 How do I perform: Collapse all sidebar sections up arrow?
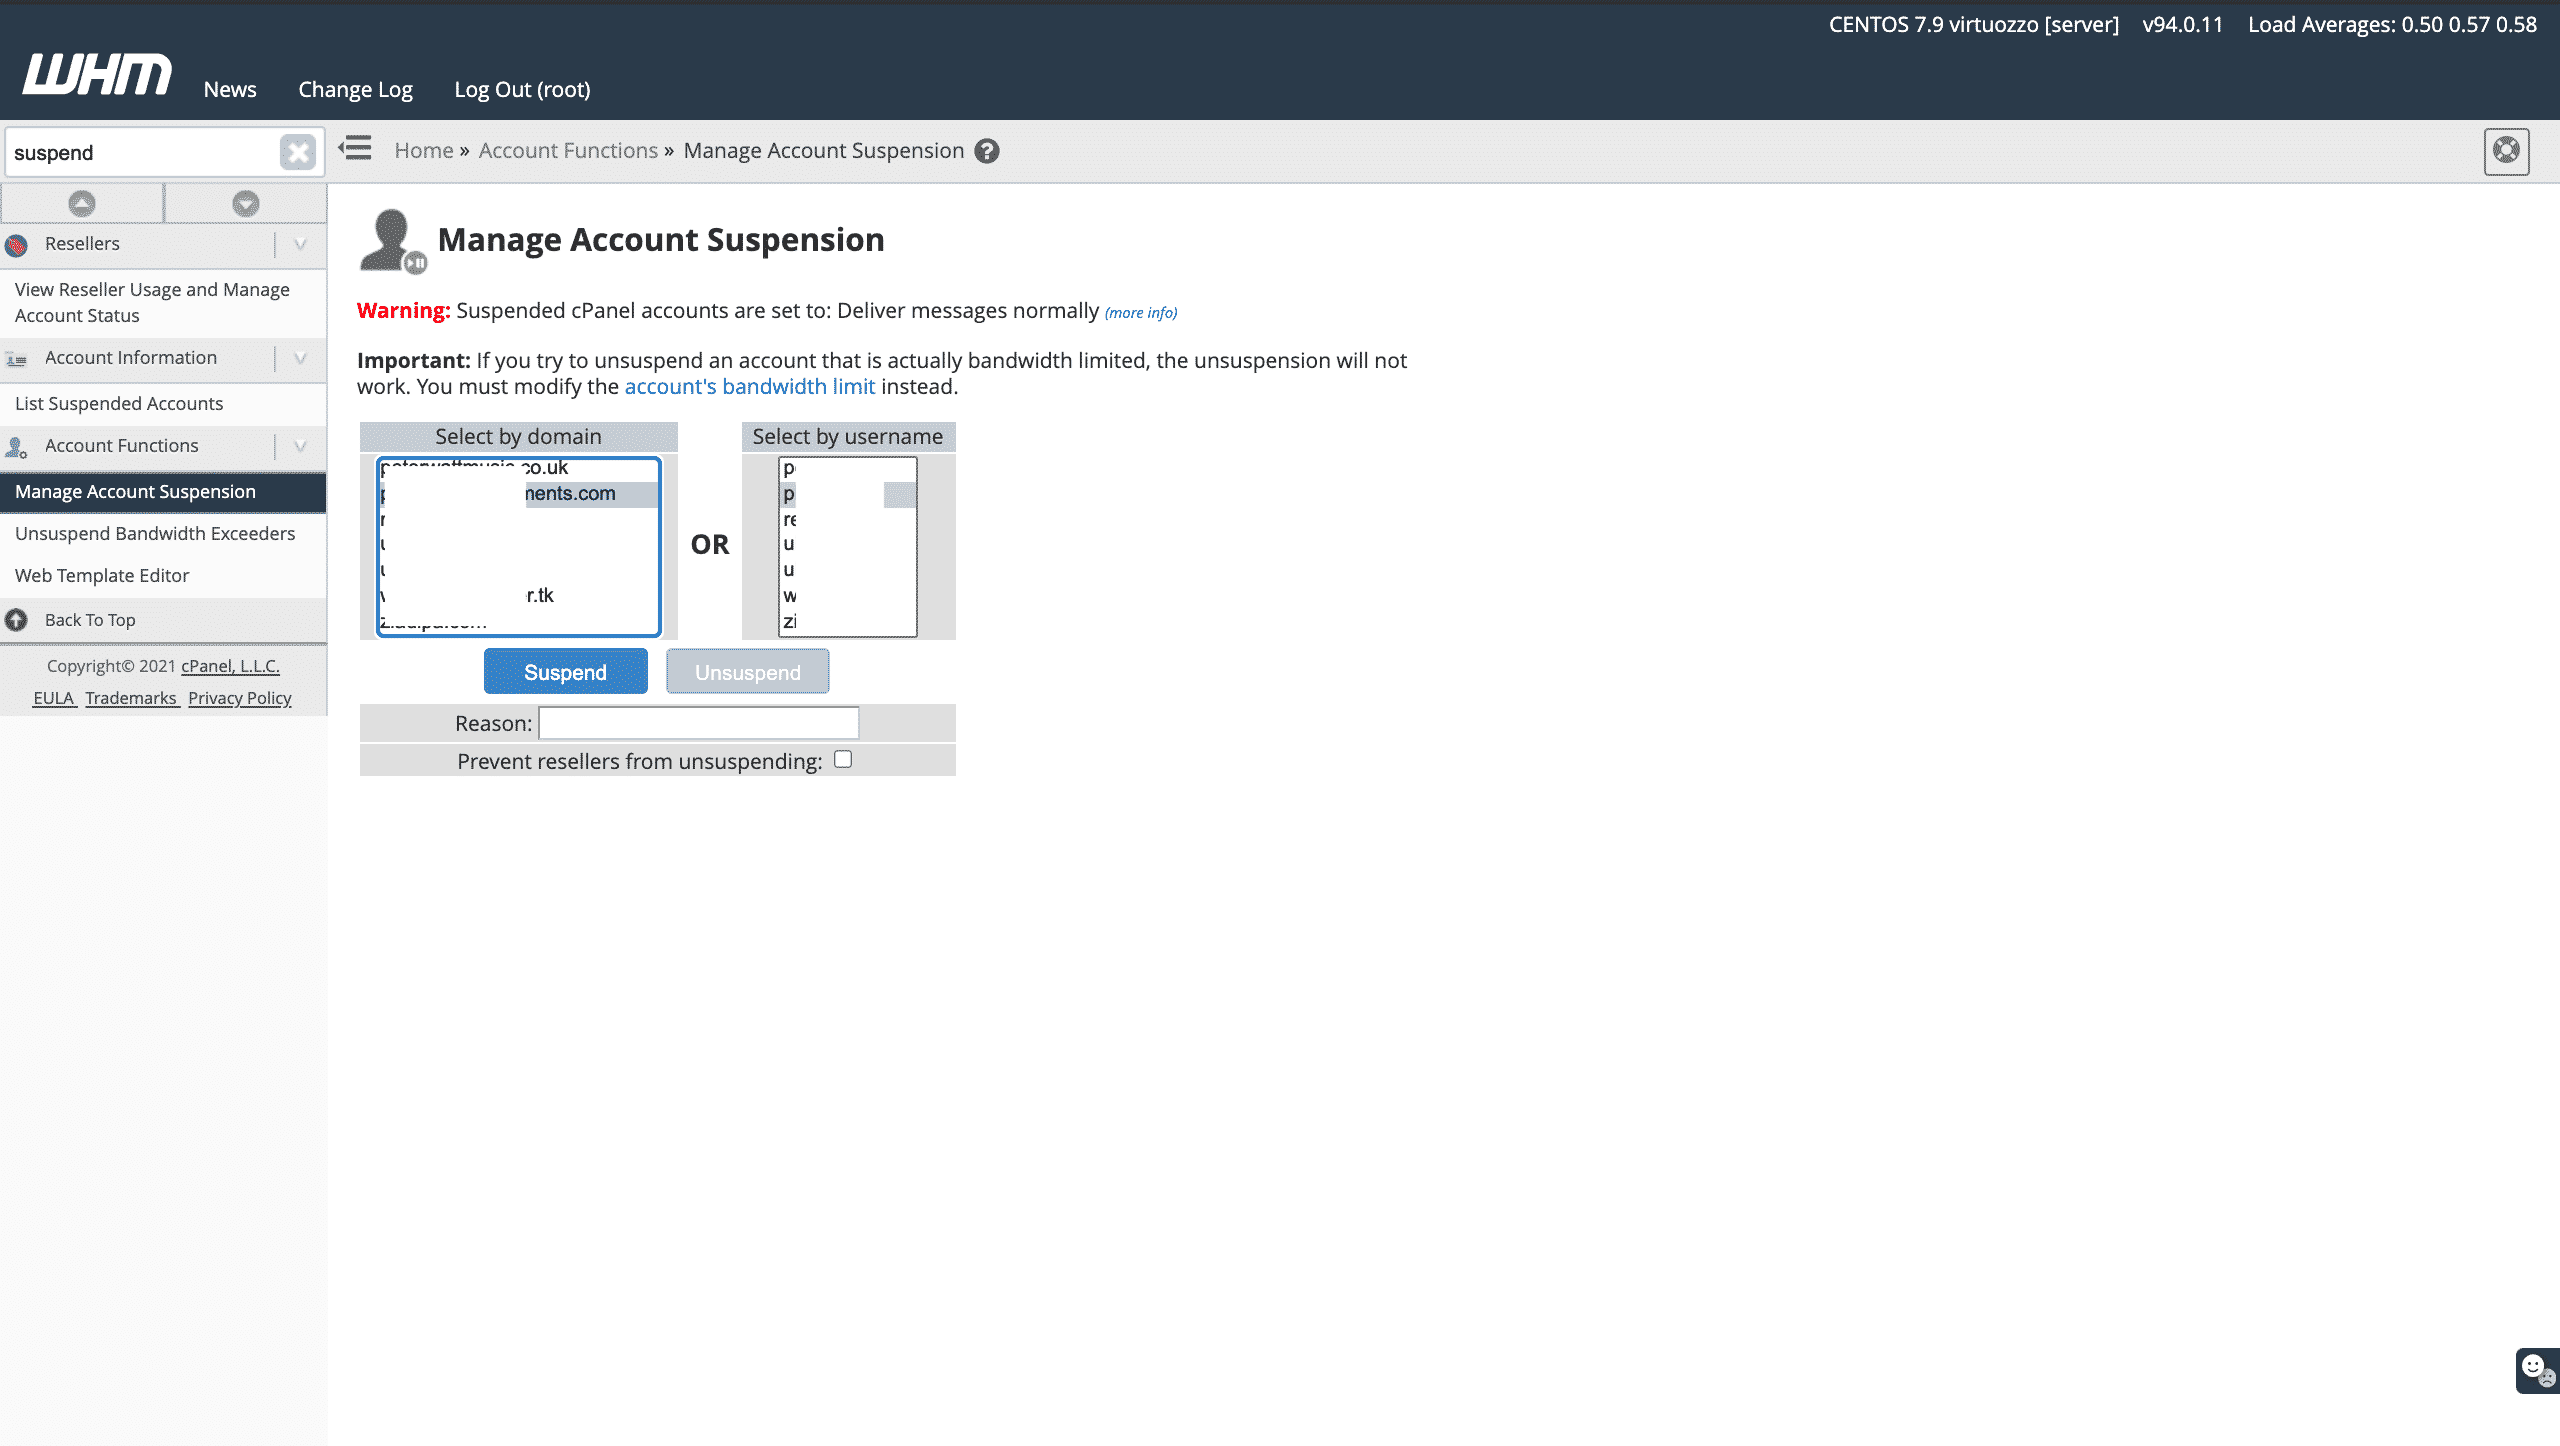coord(82,204)
